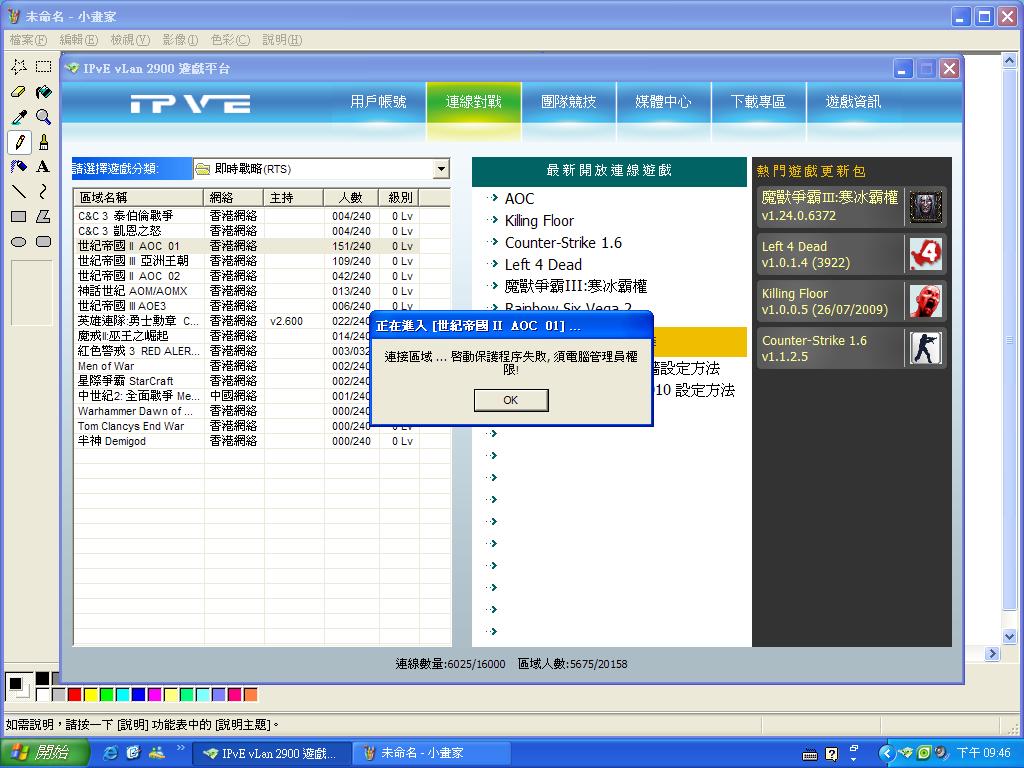This screenshot has width=1024, height=768.
Task: Switch to the 團隊競技 tab
Action: (x=568, y=102)
